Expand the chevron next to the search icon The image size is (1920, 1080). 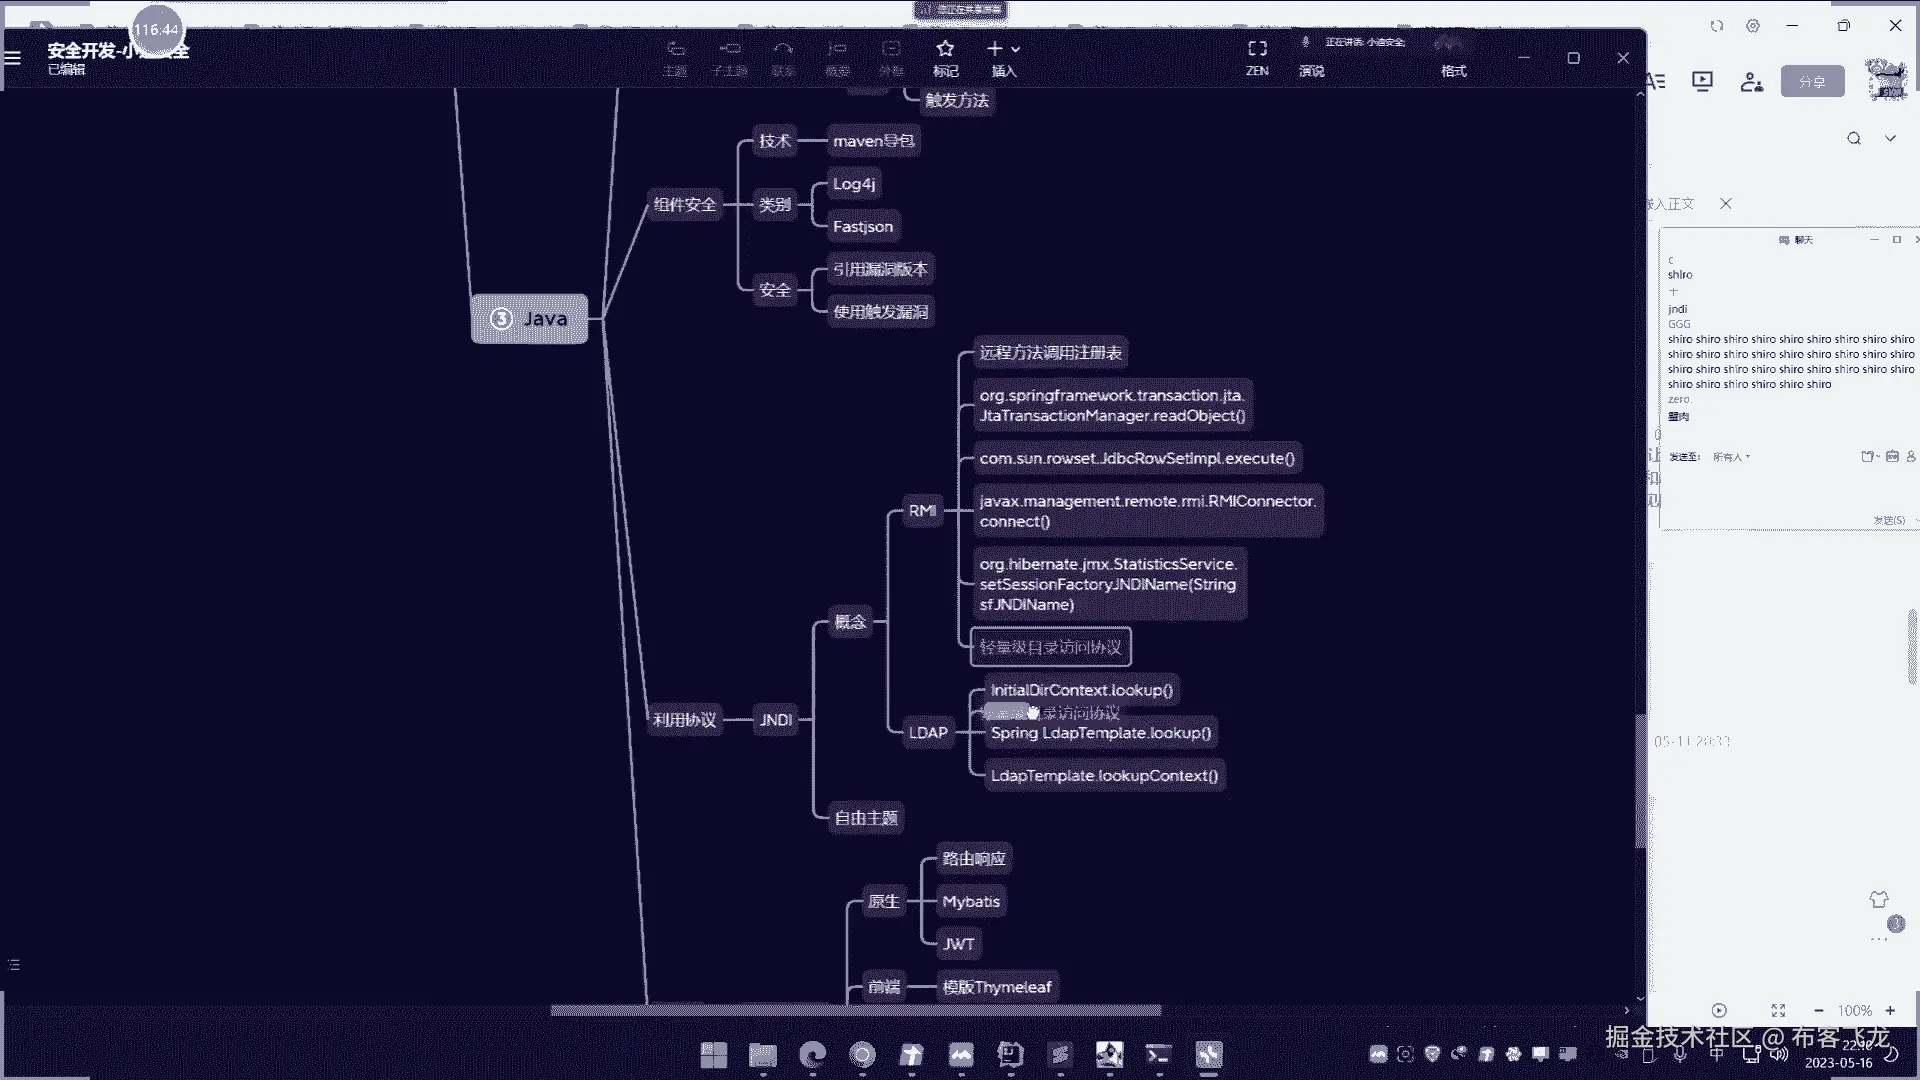(1890, 139)
